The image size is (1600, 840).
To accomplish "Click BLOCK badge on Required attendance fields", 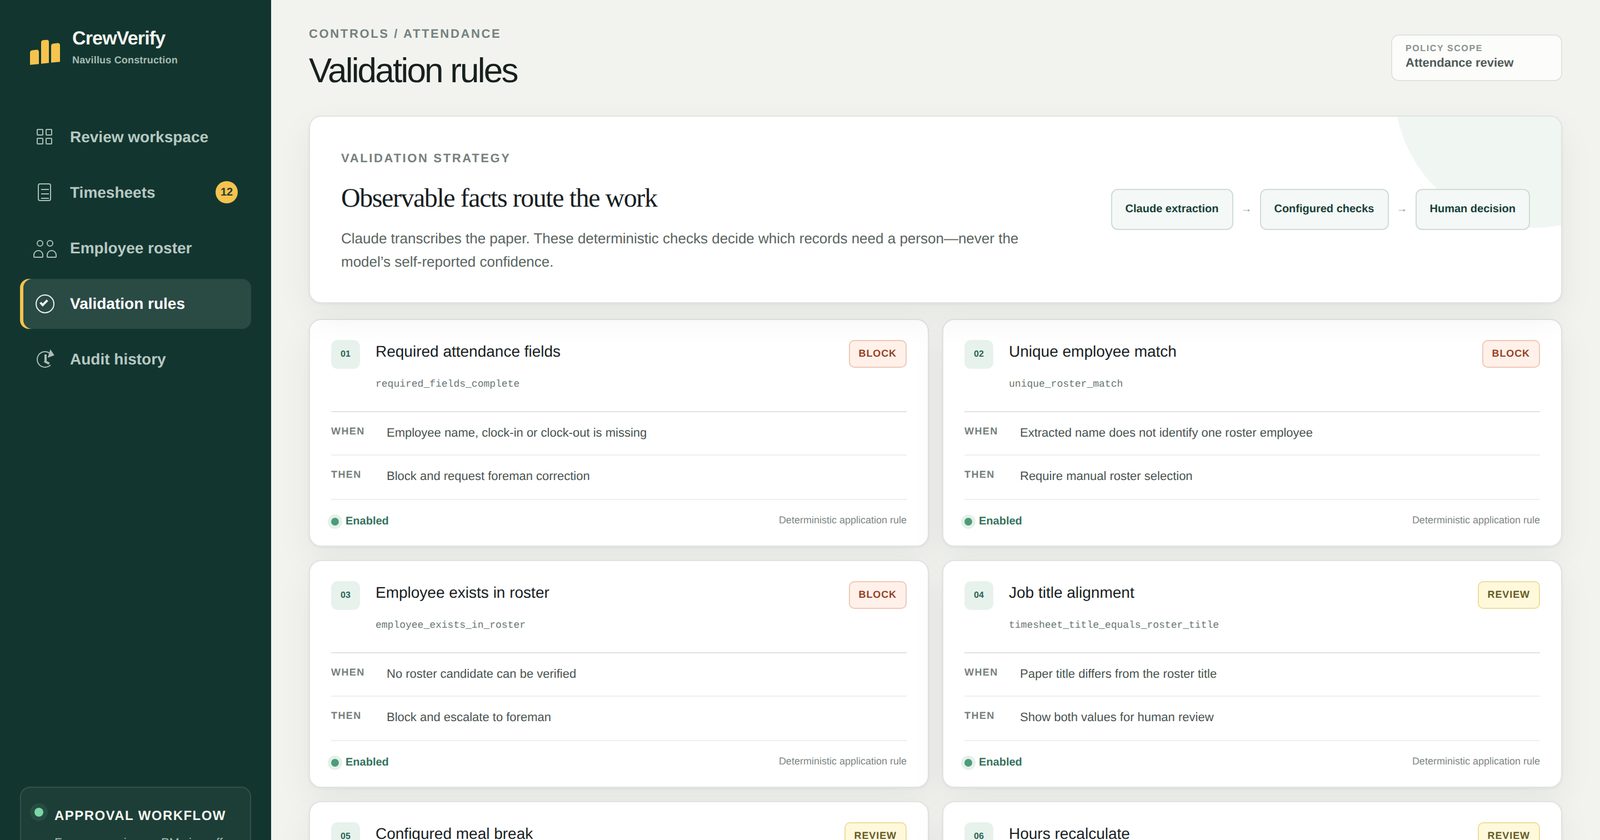I will click(x=877, y=354).
